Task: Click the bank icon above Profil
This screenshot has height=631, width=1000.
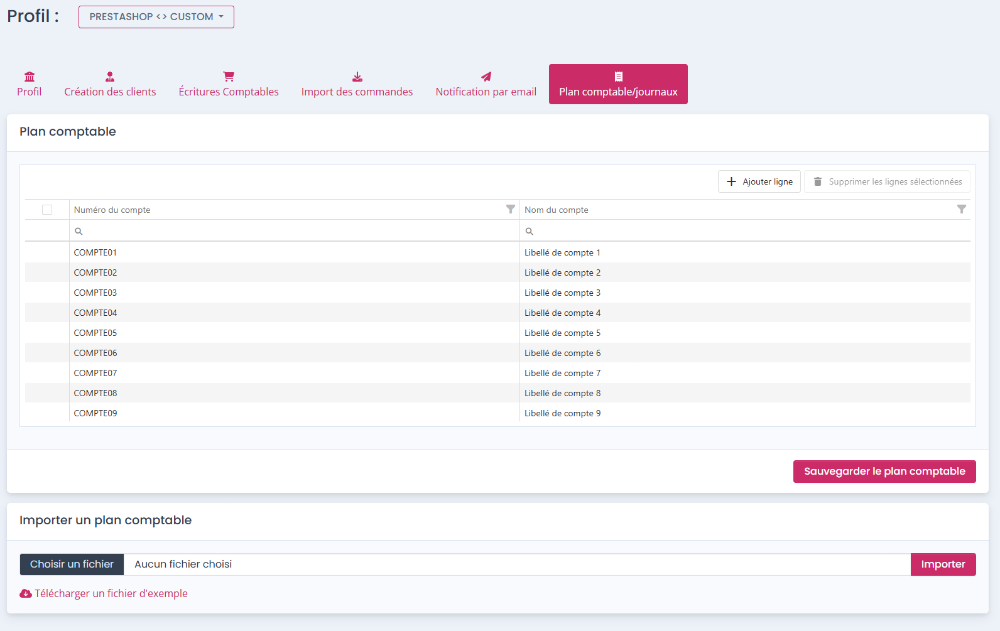Action: coord(29,77)
